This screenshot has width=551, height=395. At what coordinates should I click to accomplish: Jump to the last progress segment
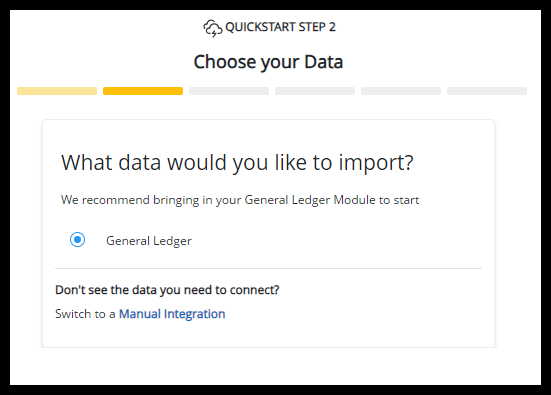click(x=487, y=91)
